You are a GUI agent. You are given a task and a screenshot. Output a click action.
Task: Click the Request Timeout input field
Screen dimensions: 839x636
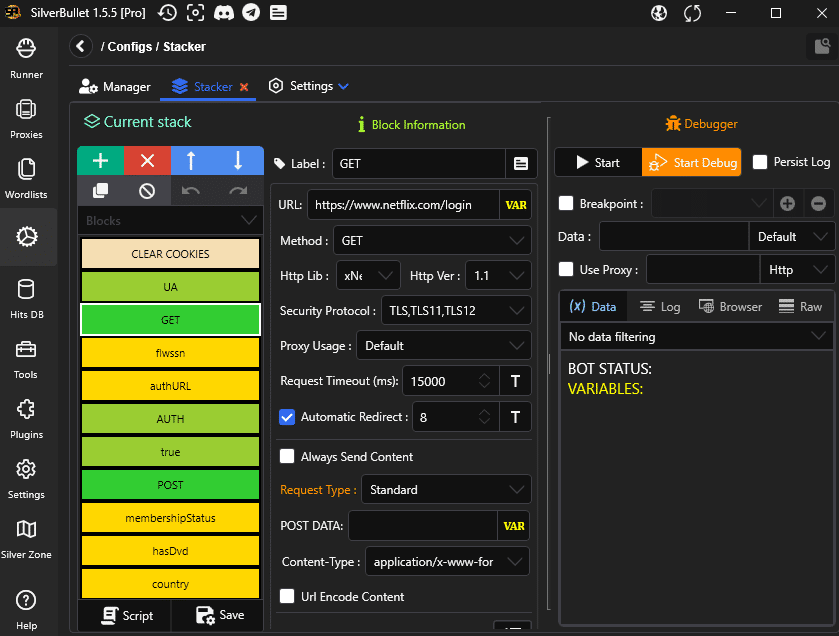(x=437, y=381)
